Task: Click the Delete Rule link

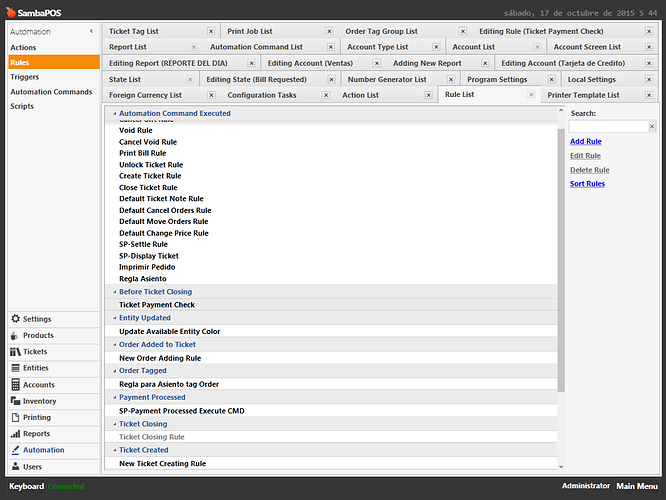Action: click(590, 170)
